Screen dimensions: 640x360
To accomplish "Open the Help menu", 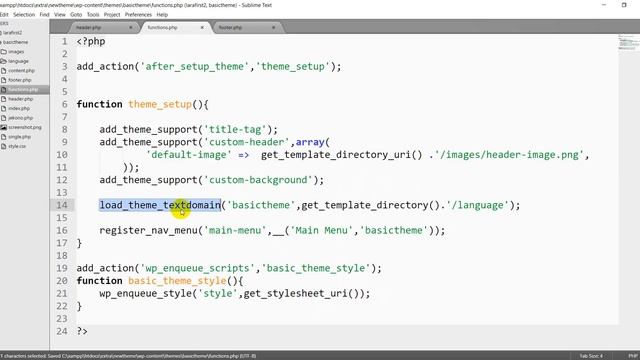I will coord(162,14).
